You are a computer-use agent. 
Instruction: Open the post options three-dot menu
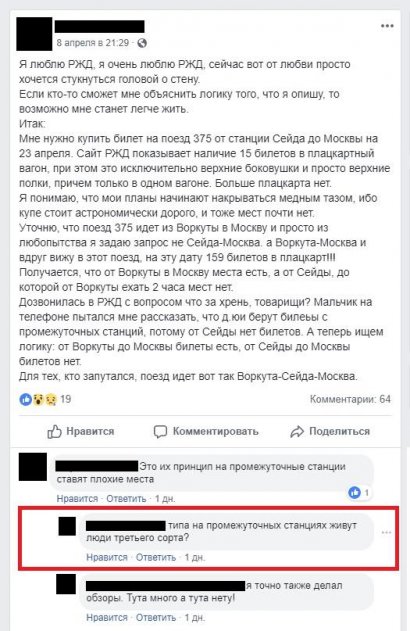pyautogui.click(x=387, y=26)
